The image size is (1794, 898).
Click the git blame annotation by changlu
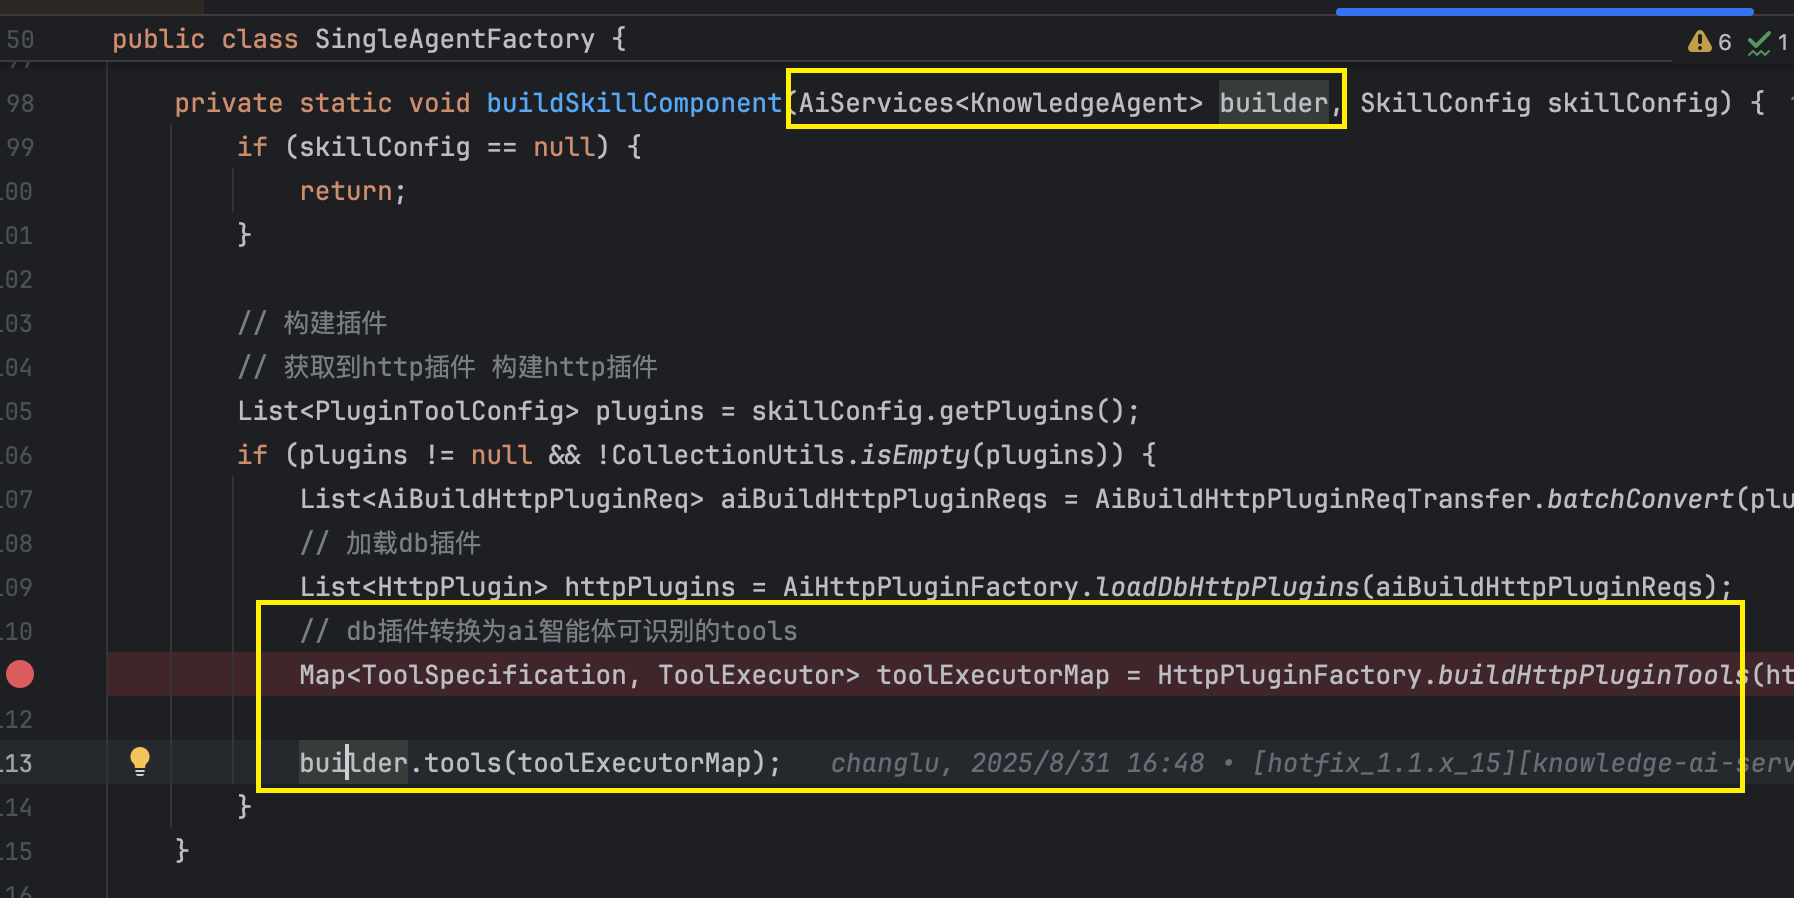point(1310,763)
